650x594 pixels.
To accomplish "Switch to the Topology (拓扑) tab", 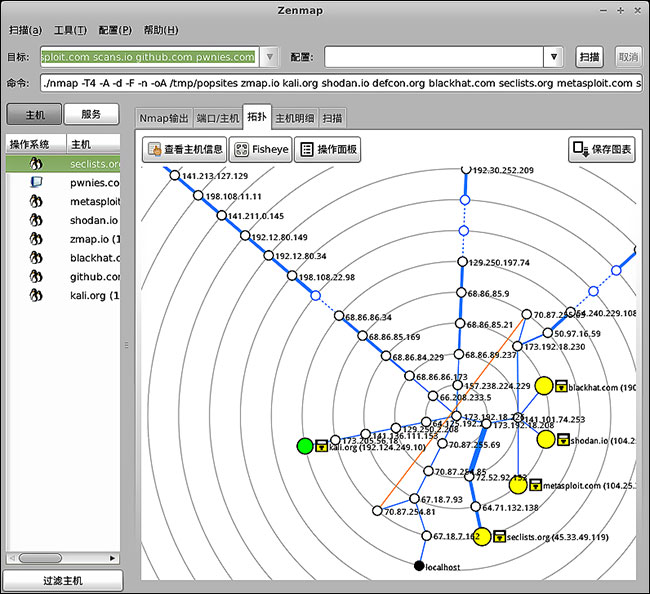I will coord(257,117).
